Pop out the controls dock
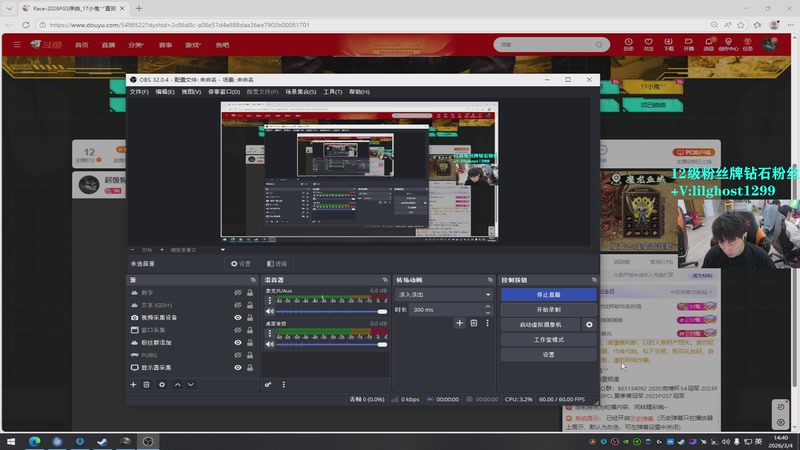This screenshot has width=800, height=450. click(594, 280)
